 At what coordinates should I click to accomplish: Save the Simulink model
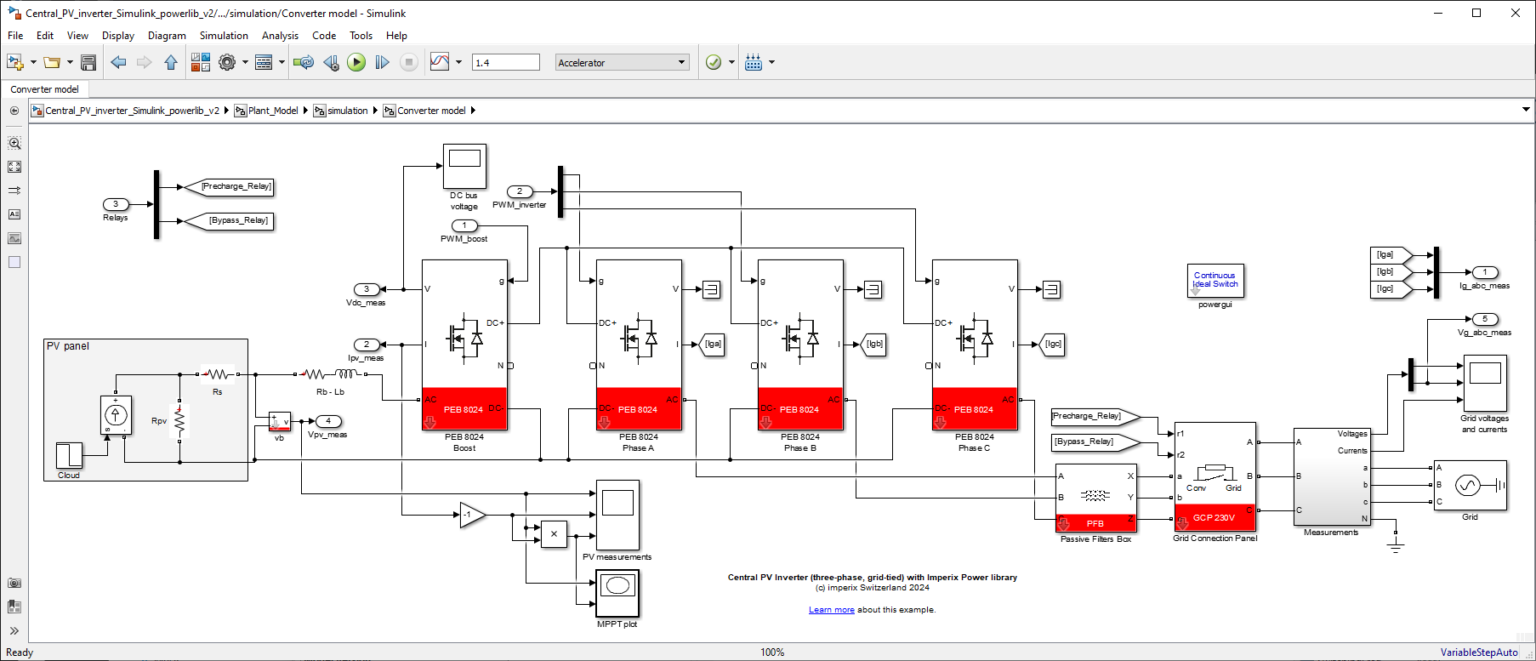pyautogui.click(x=88, y=61)
